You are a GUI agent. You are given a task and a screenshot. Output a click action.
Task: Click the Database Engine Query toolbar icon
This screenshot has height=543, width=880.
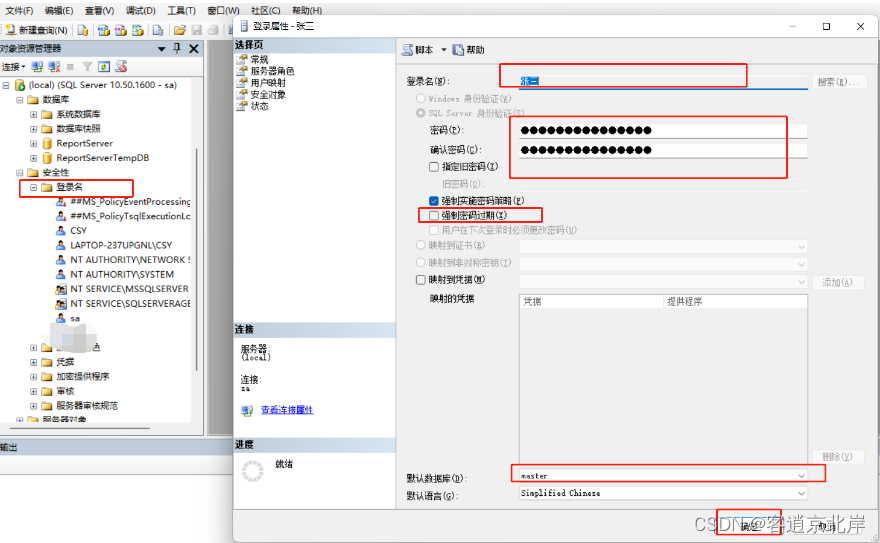(82, 30)
